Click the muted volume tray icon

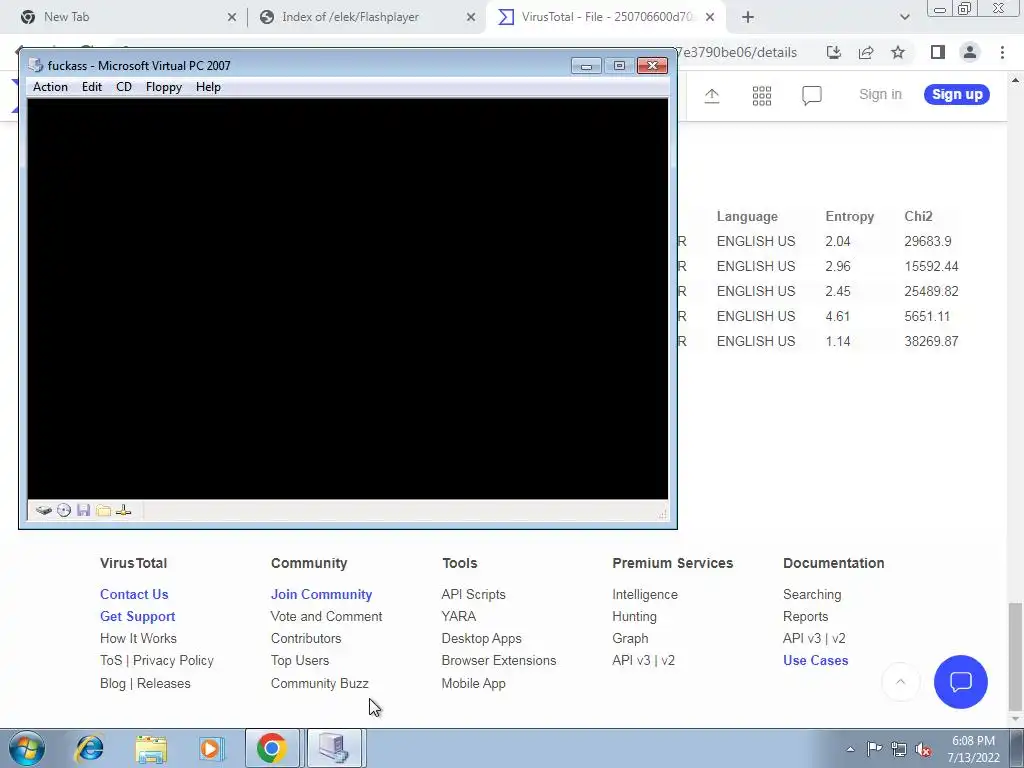[923, 750]
